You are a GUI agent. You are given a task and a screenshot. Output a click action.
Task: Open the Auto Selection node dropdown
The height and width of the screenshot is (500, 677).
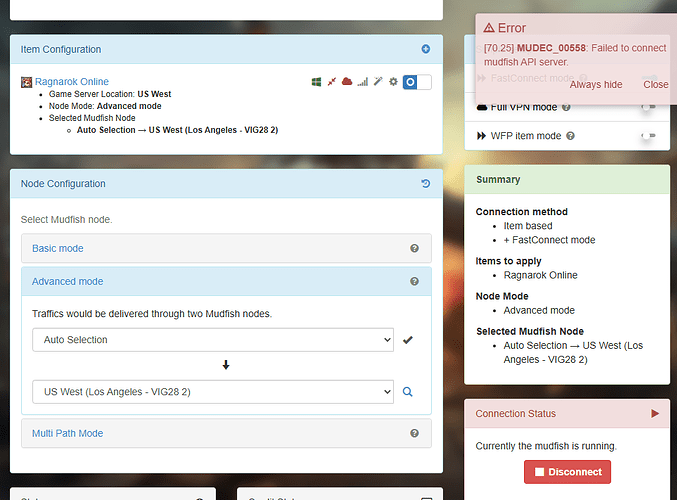pyautogui.click(x=213, y=340)
